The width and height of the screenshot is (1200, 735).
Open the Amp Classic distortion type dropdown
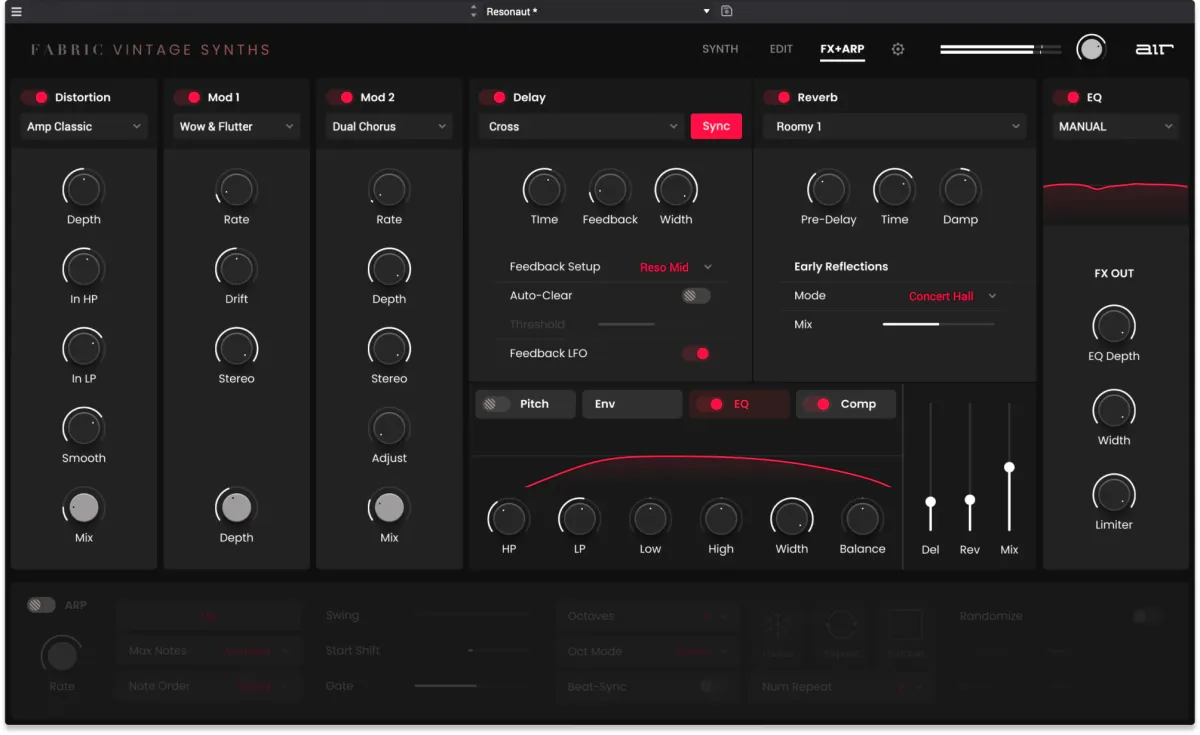point(84,127)
